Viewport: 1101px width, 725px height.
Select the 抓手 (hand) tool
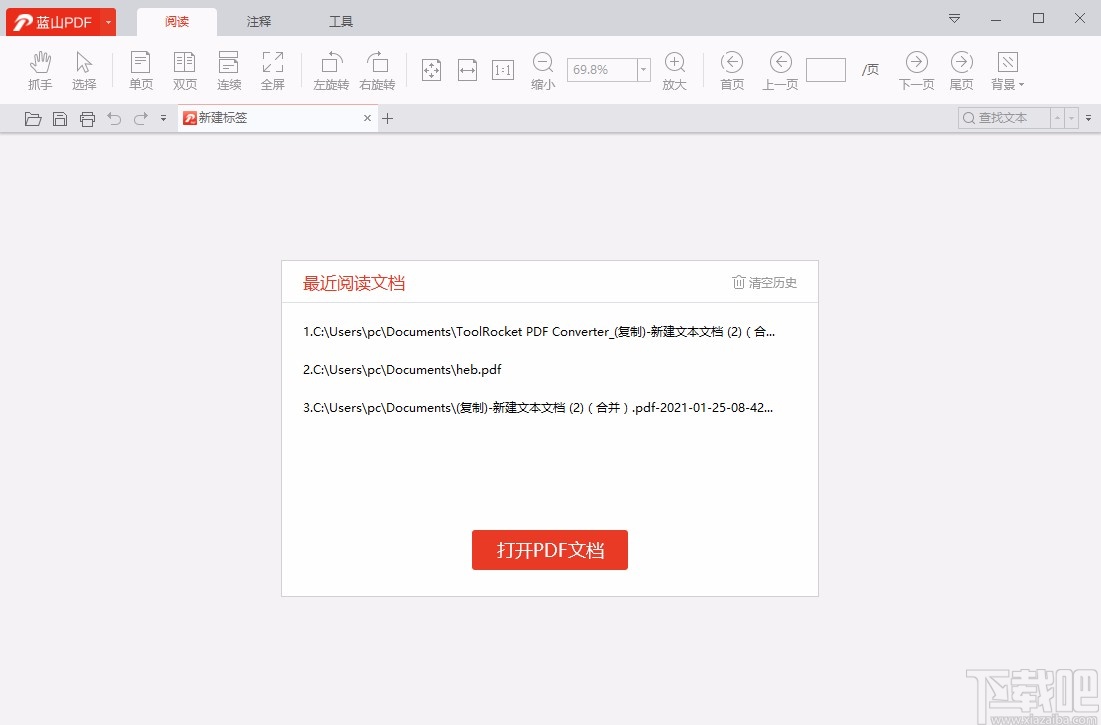[39, 69]
